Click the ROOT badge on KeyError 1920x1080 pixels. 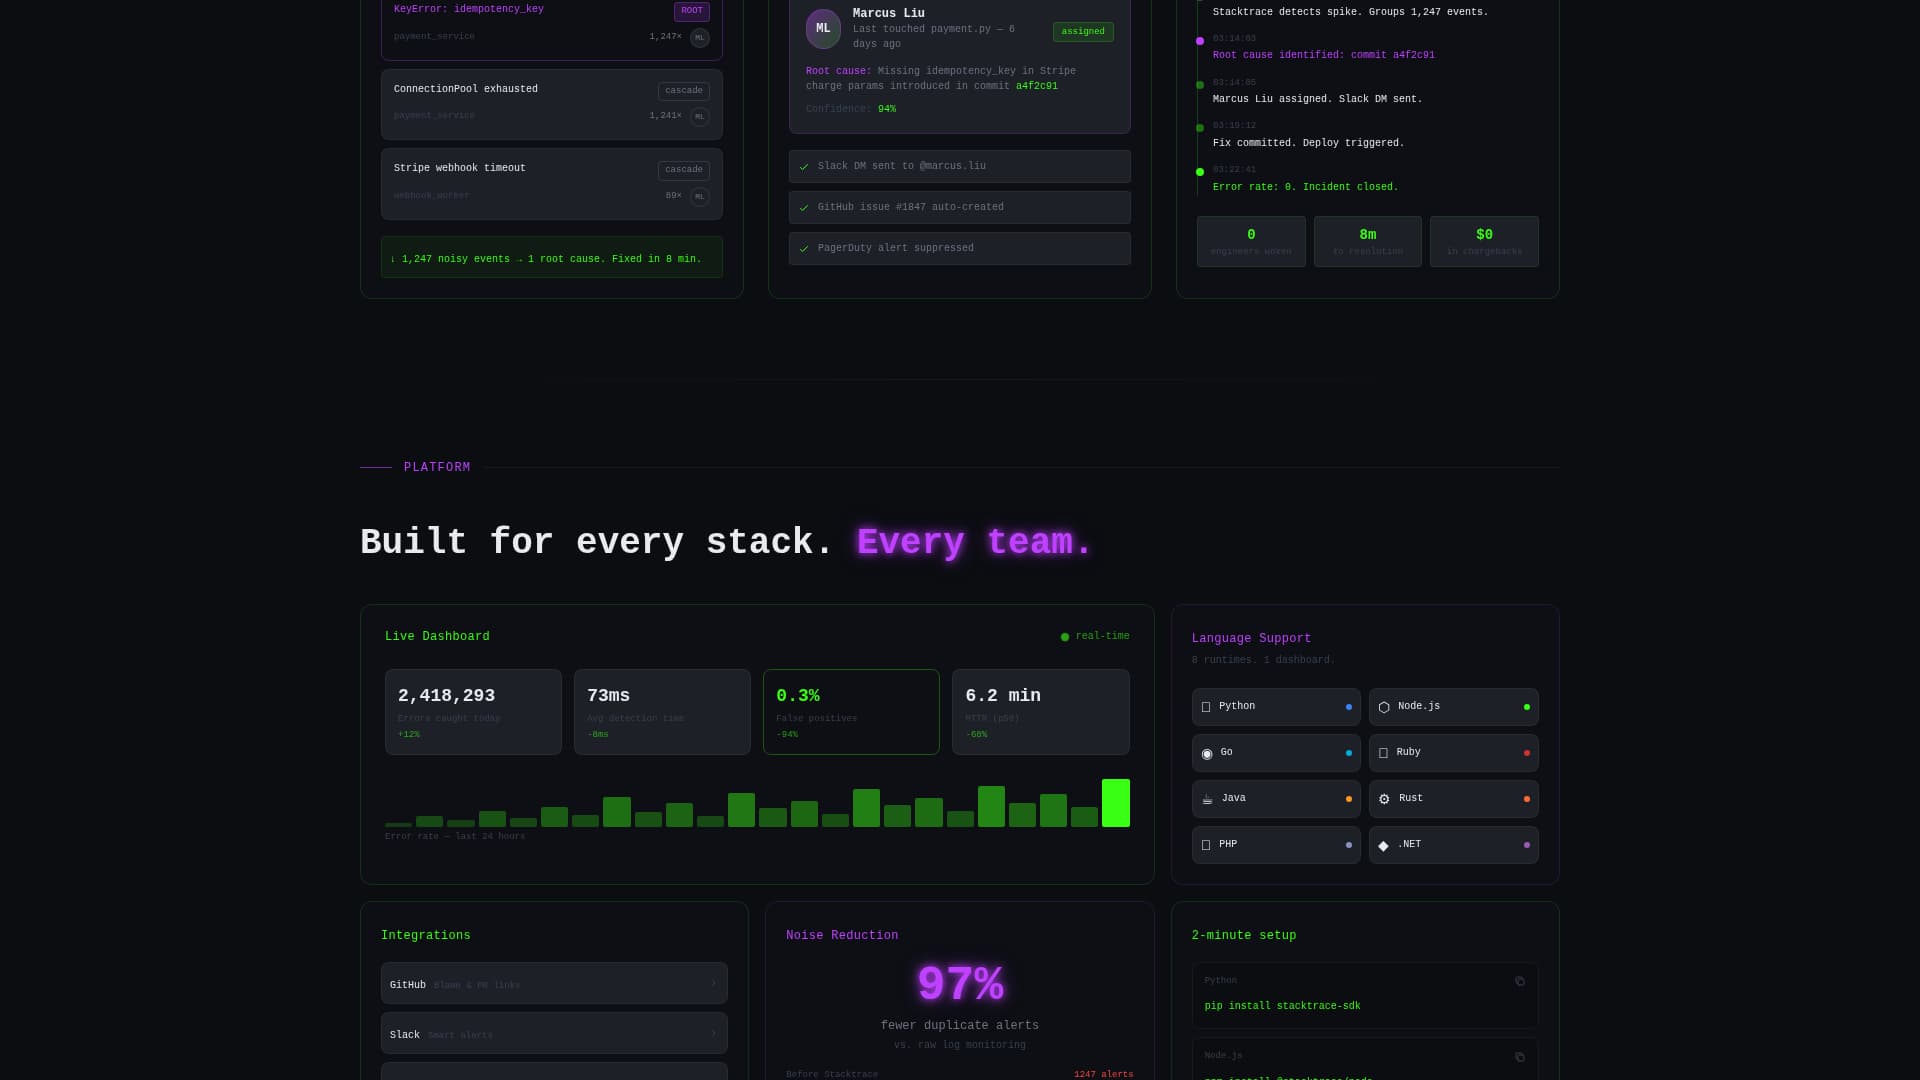tap(692, 11)
